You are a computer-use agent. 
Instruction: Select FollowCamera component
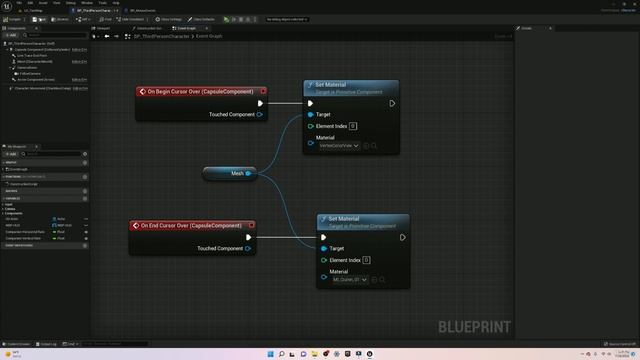[30, 73]
